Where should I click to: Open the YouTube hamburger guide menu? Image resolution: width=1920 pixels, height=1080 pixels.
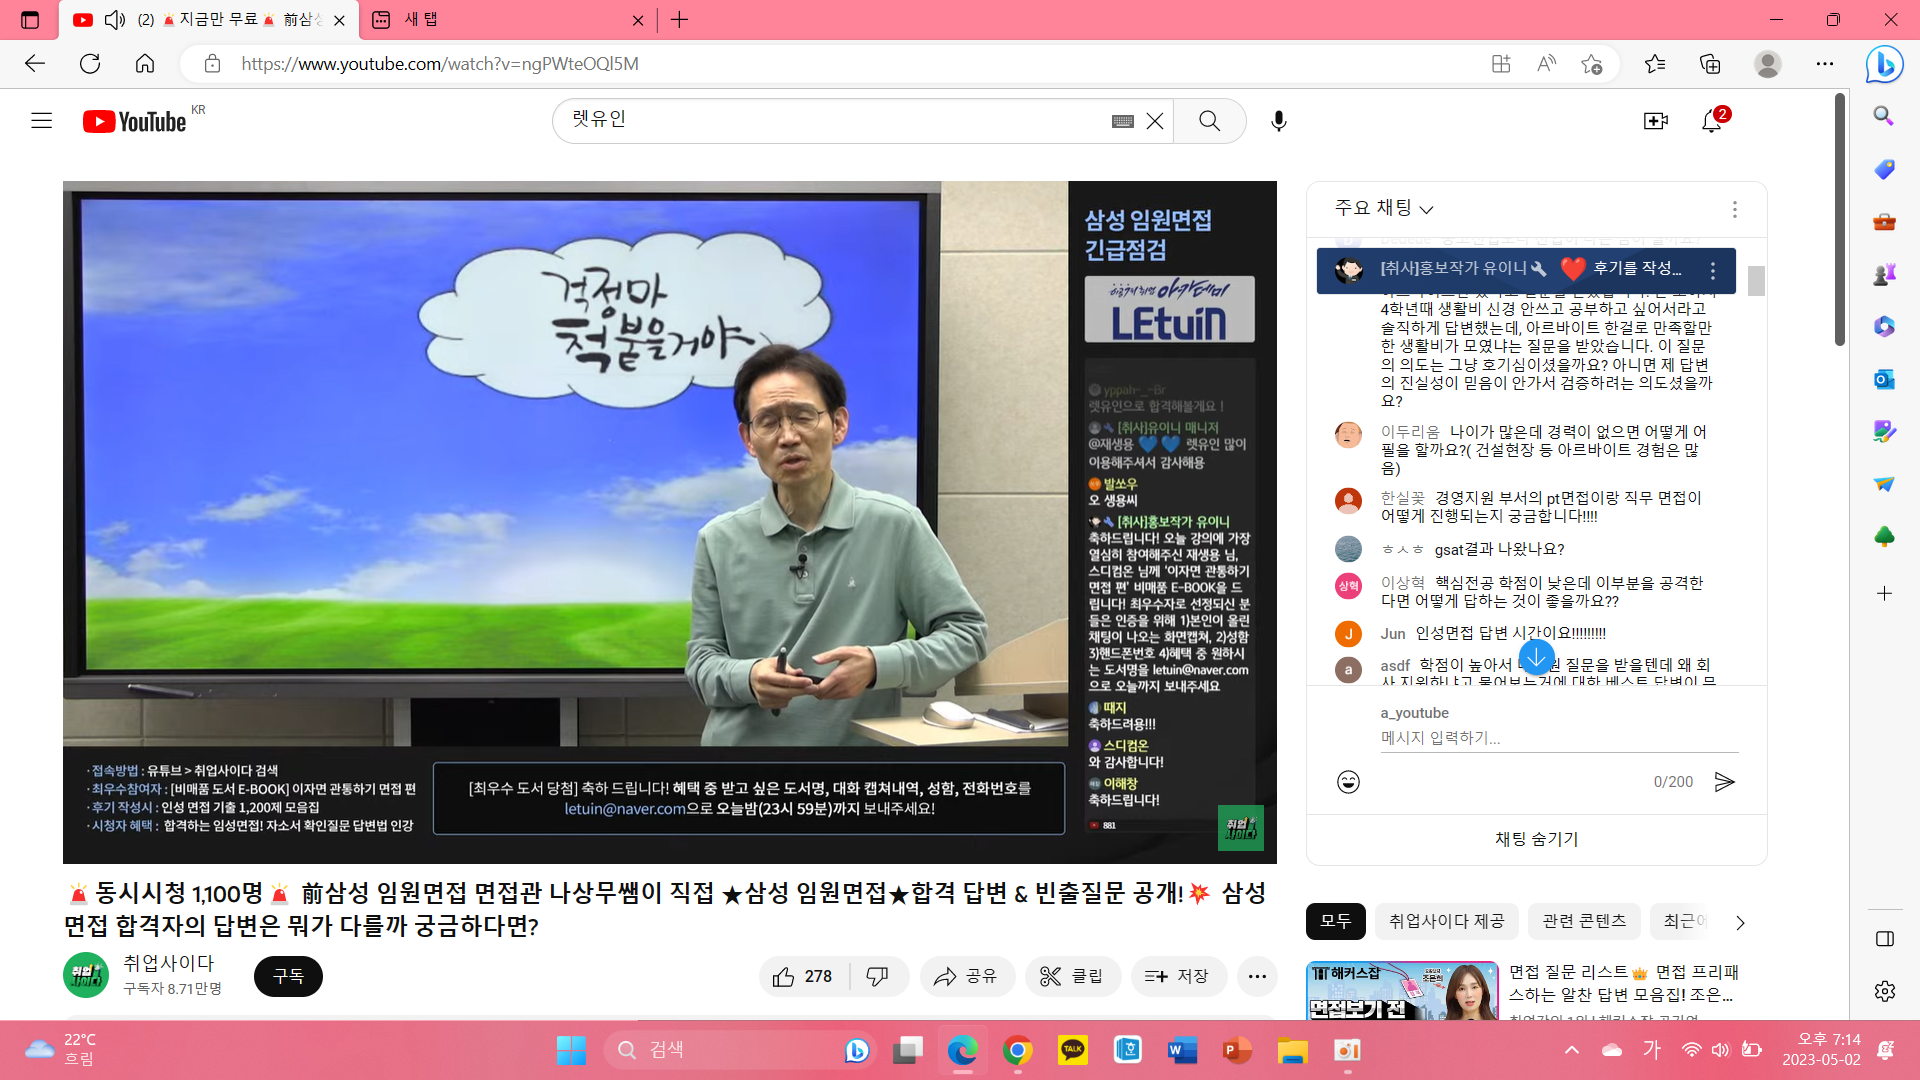41,121
